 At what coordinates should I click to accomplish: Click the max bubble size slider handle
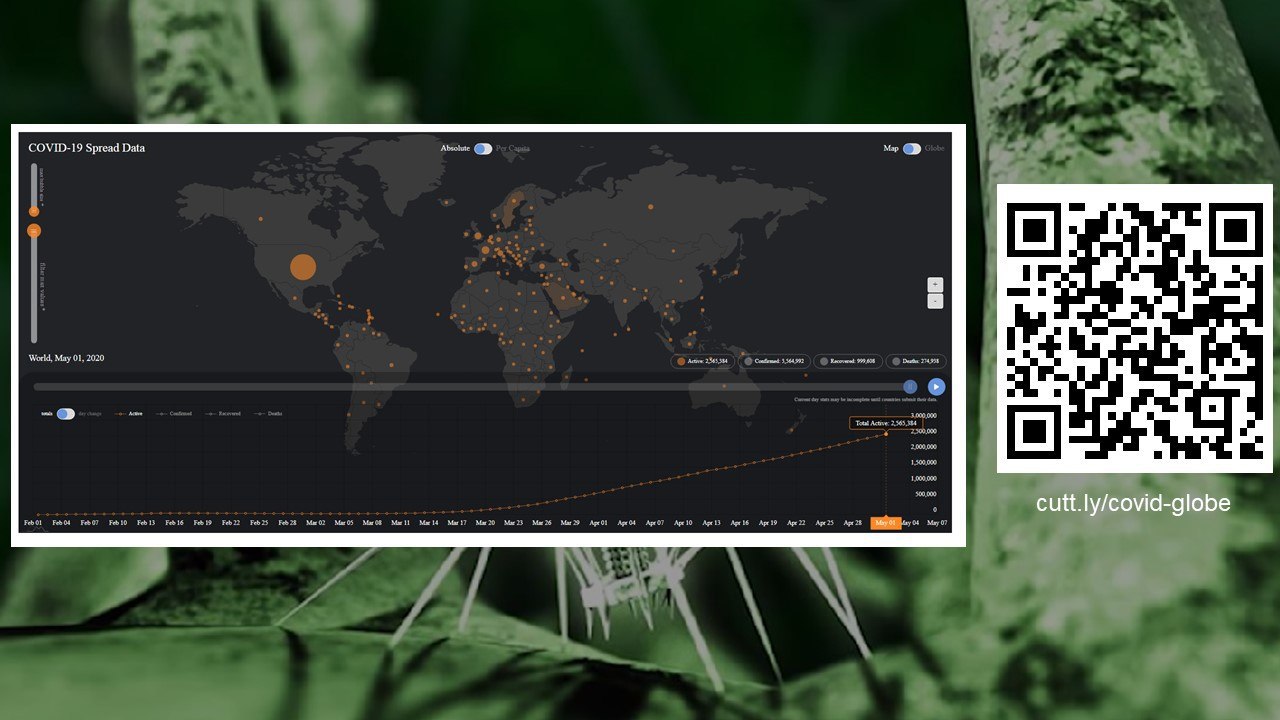(34, 211)
